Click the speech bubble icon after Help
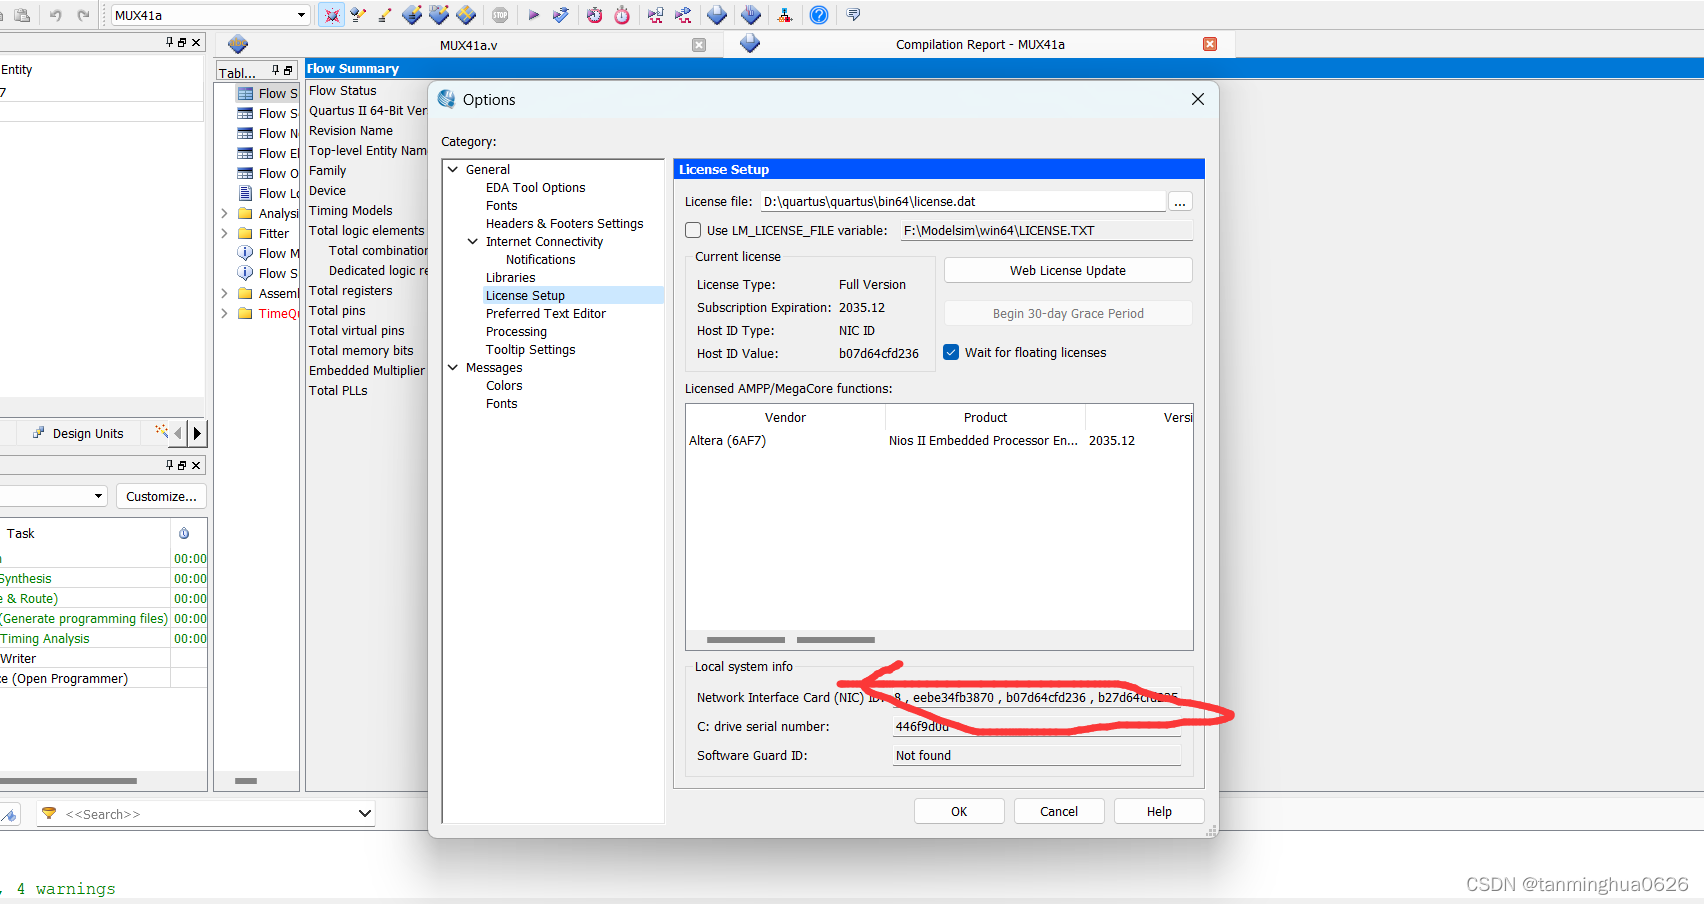Image resolution: width=1704 pixels, height=904 pixels. (x=853, y=15)
